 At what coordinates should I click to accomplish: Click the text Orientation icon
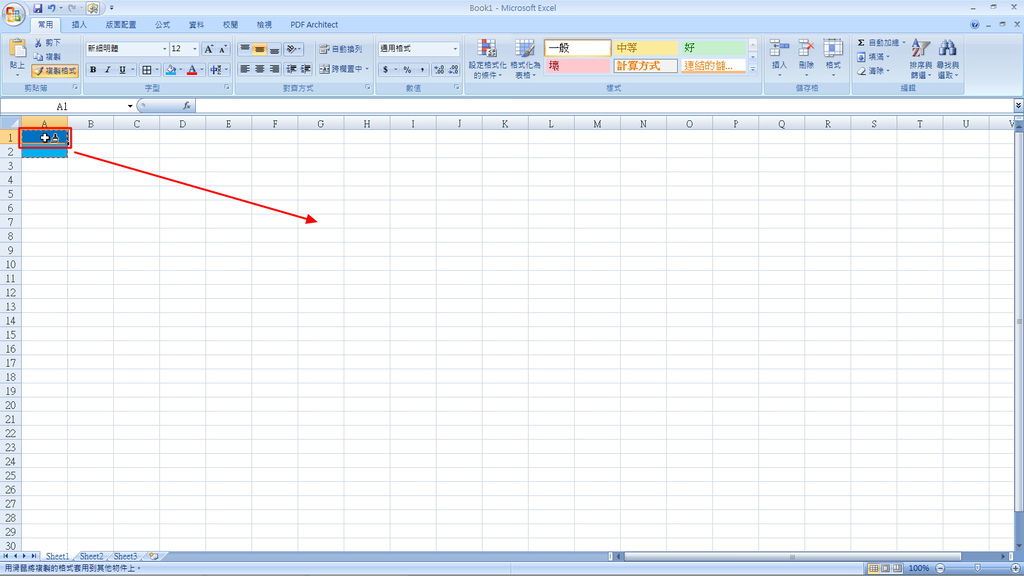pyautogui.click(x=291, y=49)
